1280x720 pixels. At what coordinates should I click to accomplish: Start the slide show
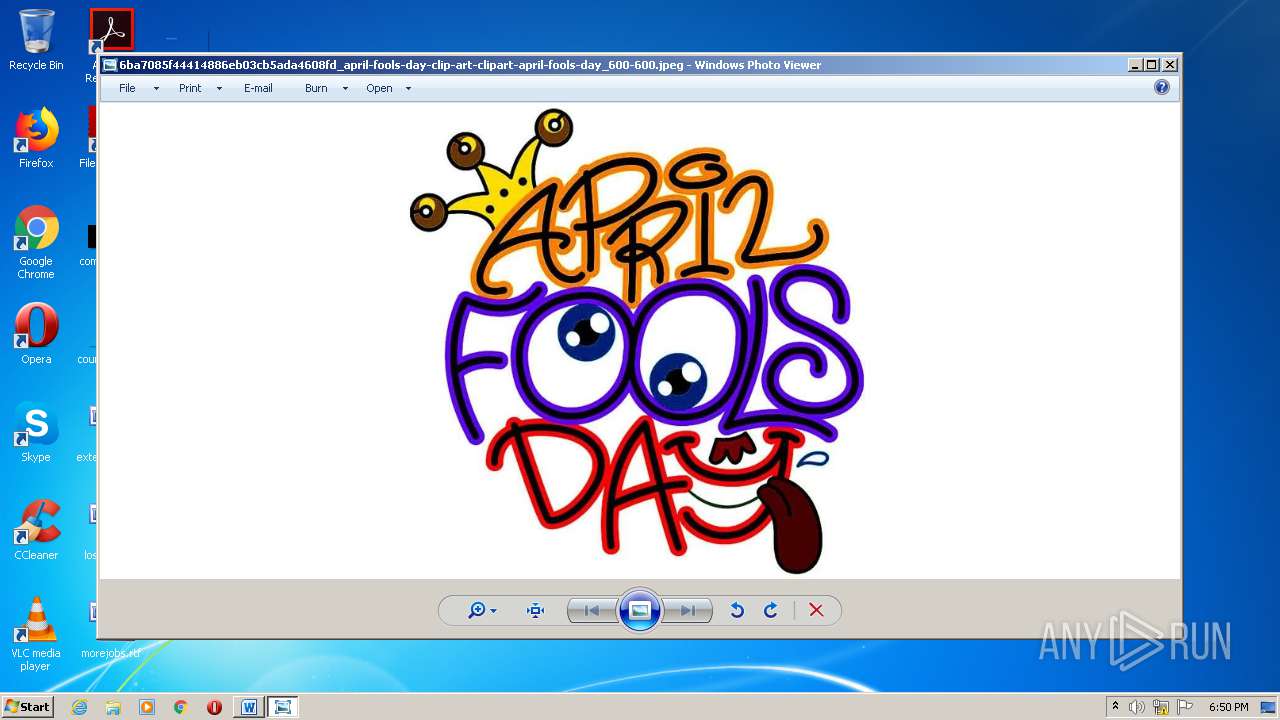pyautogui.click(x=640, y=610)
